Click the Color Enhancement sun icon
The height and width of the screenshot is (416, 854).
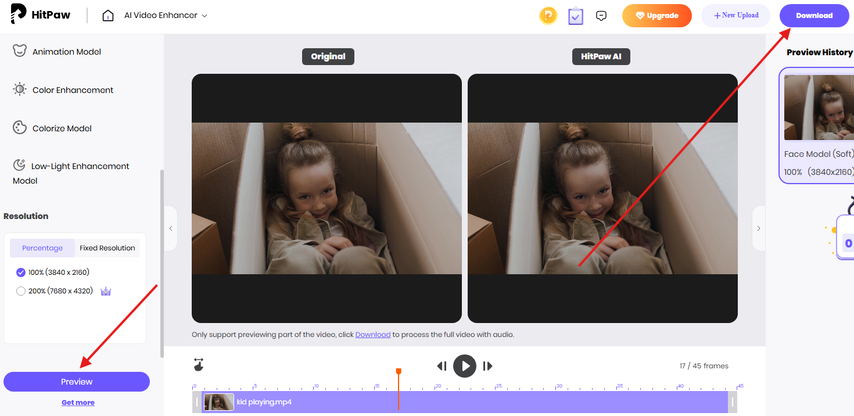tap(20, 89)
